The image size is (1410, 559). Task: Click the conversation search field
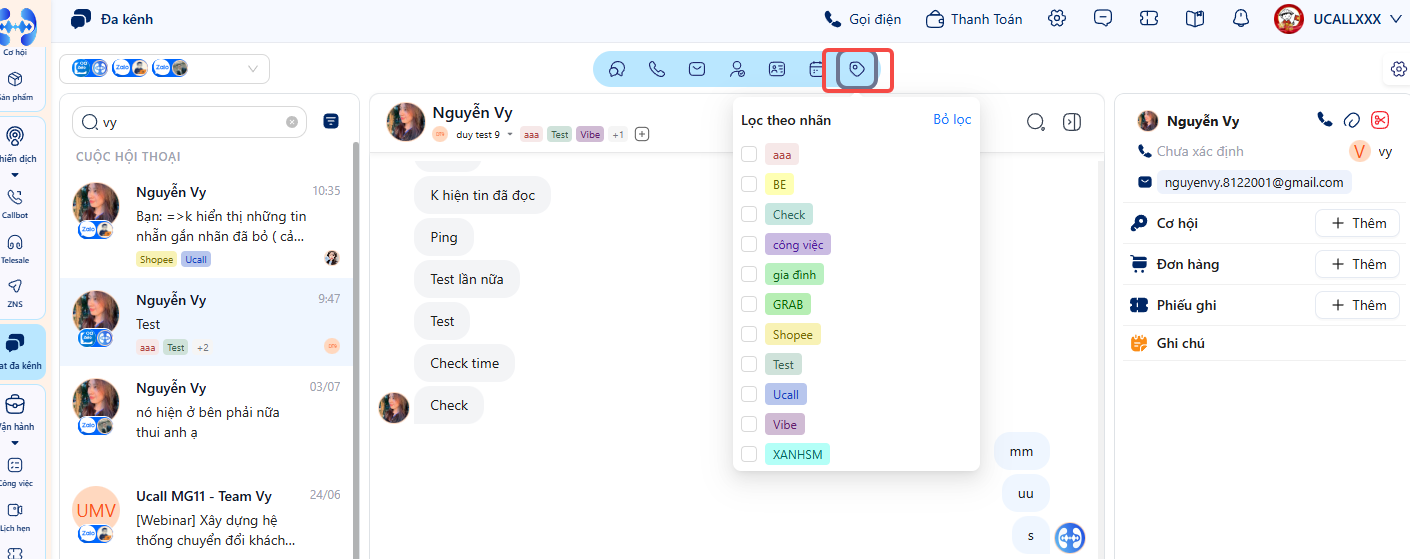tap(189, 122)
